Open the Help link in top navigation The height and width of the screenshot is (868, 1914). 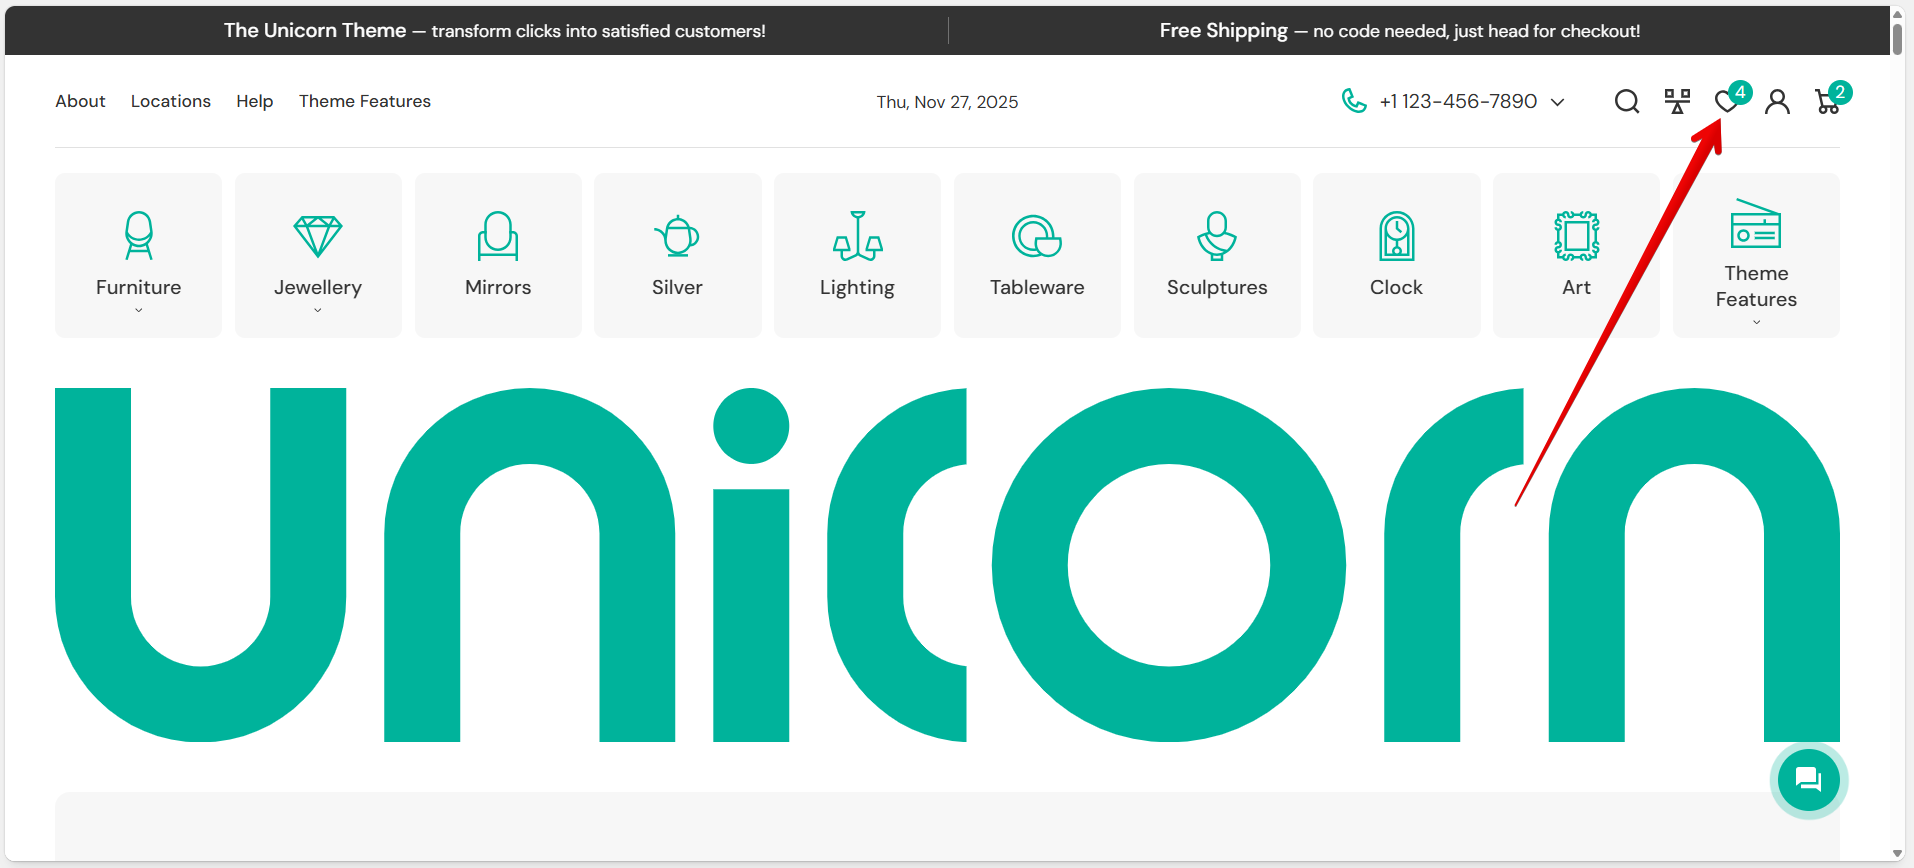tap(254, 101)
